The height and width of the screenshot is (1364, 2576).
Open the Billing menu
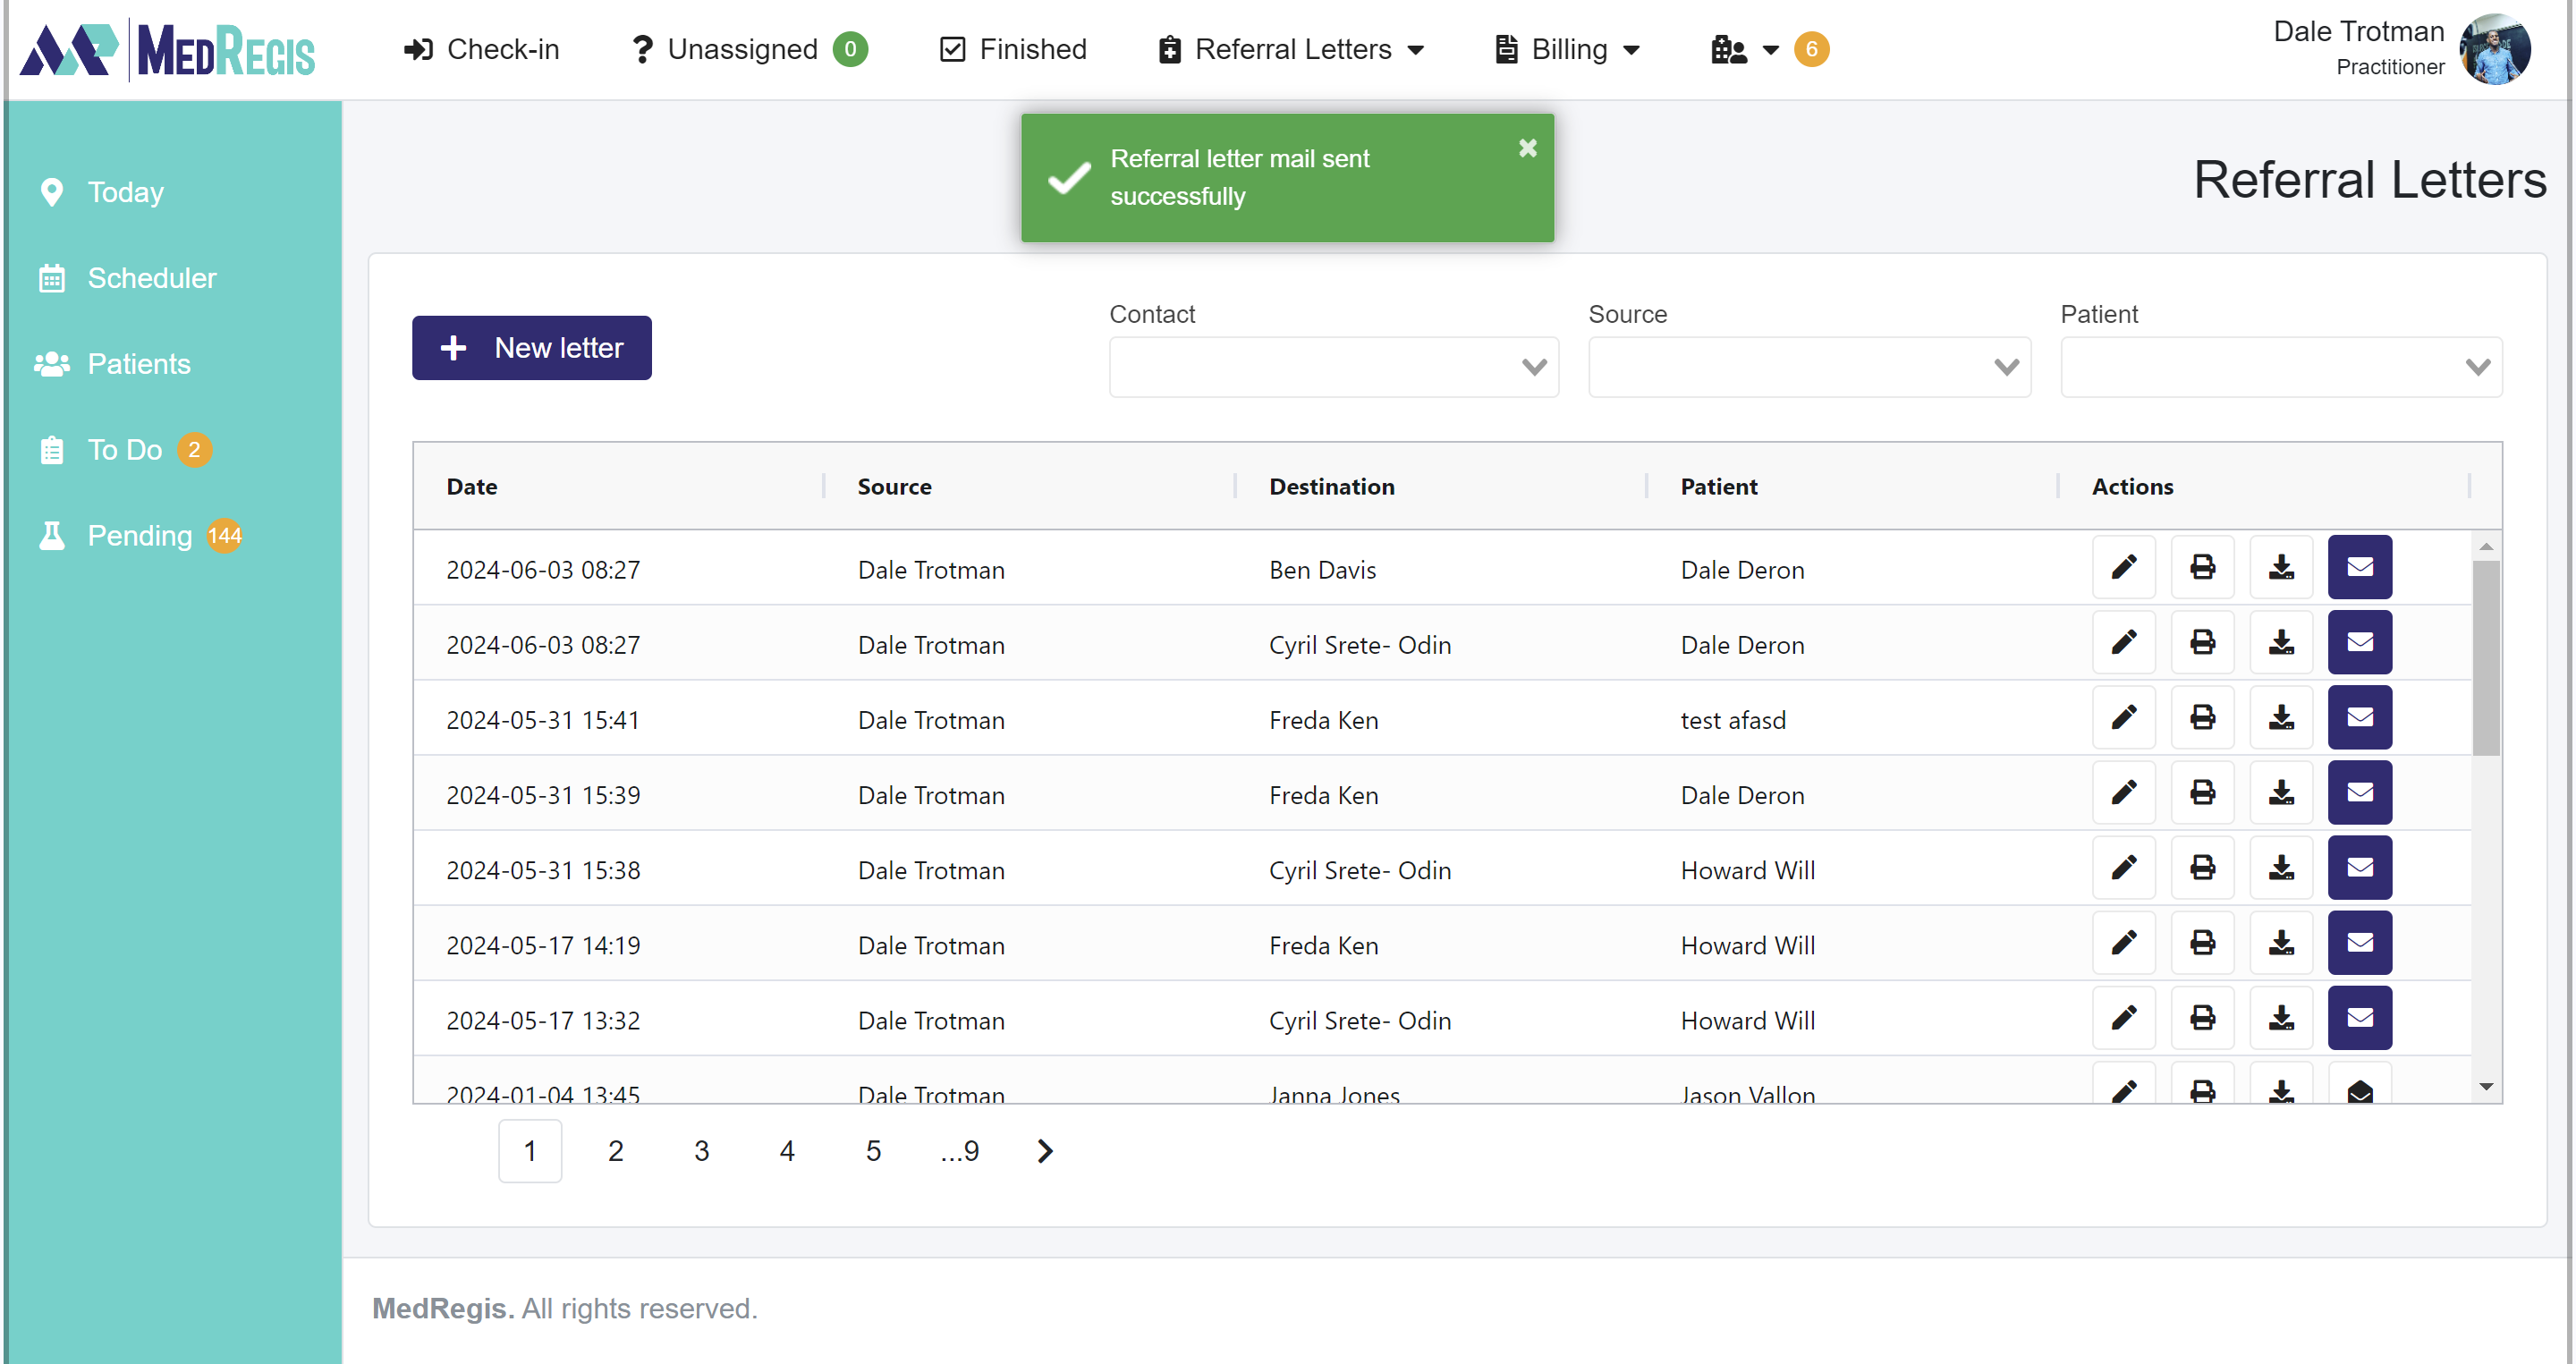(x=1565, y=49)
